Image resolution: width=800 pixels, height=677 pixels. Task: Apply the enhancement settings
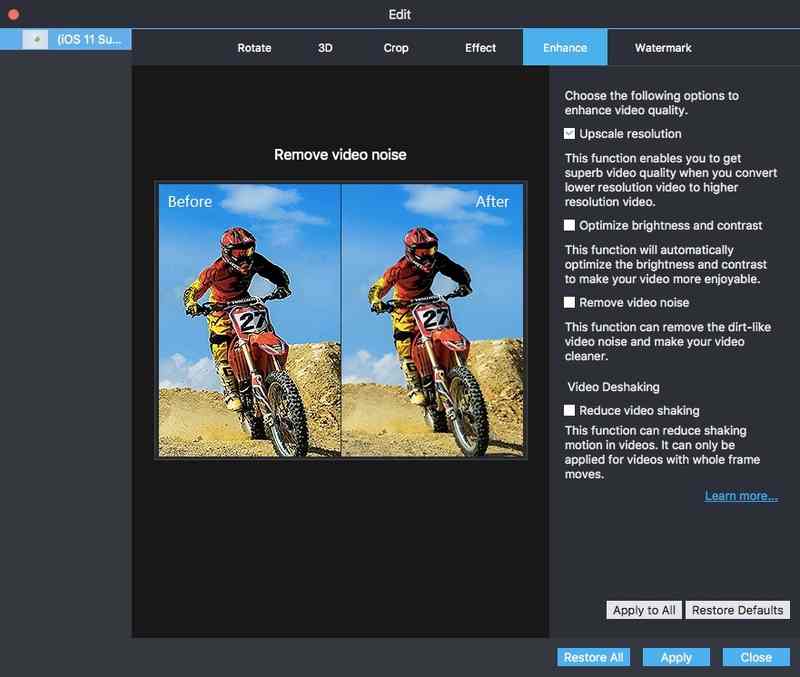[x=676, y=657]
